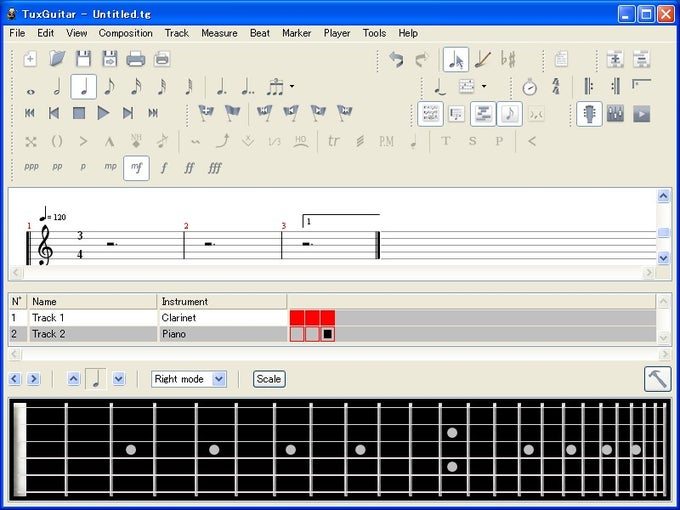Click Track 1 first red measure block
Screen dimensions: 680x510
coord(297,318)
